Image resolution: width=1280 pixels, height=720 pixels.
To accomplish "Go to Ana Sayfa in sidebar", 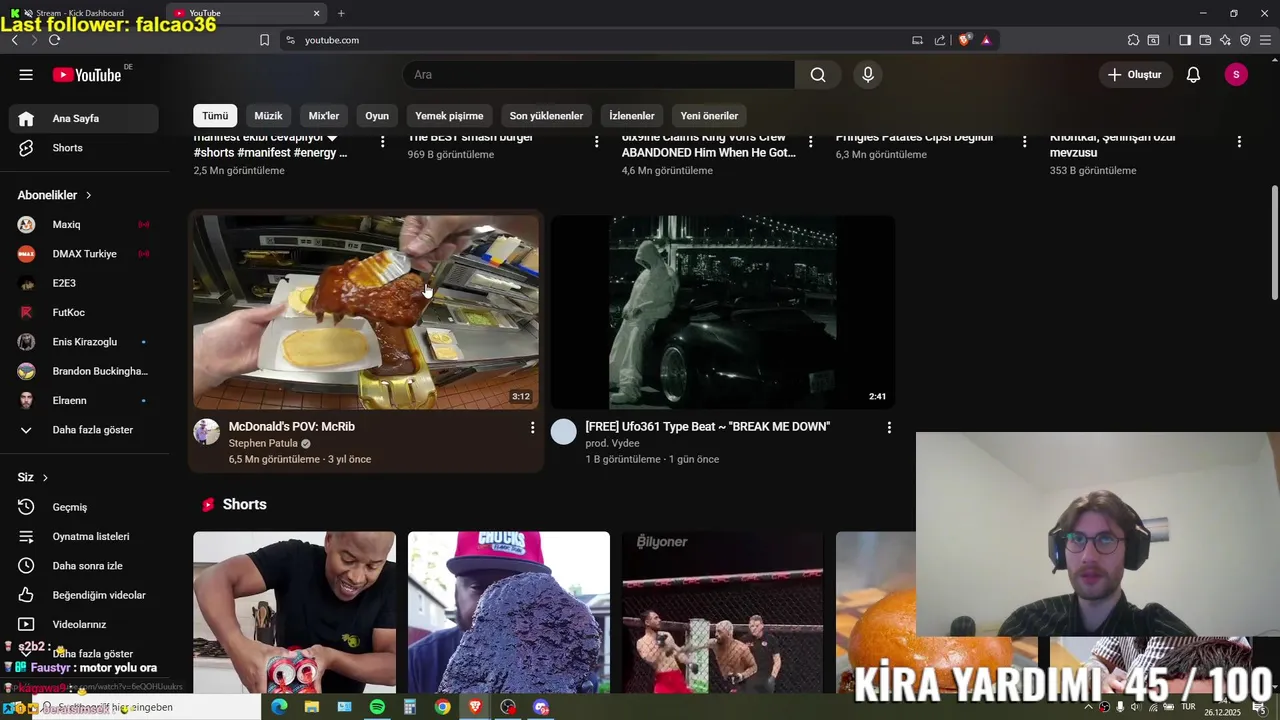I will [84, 118].
